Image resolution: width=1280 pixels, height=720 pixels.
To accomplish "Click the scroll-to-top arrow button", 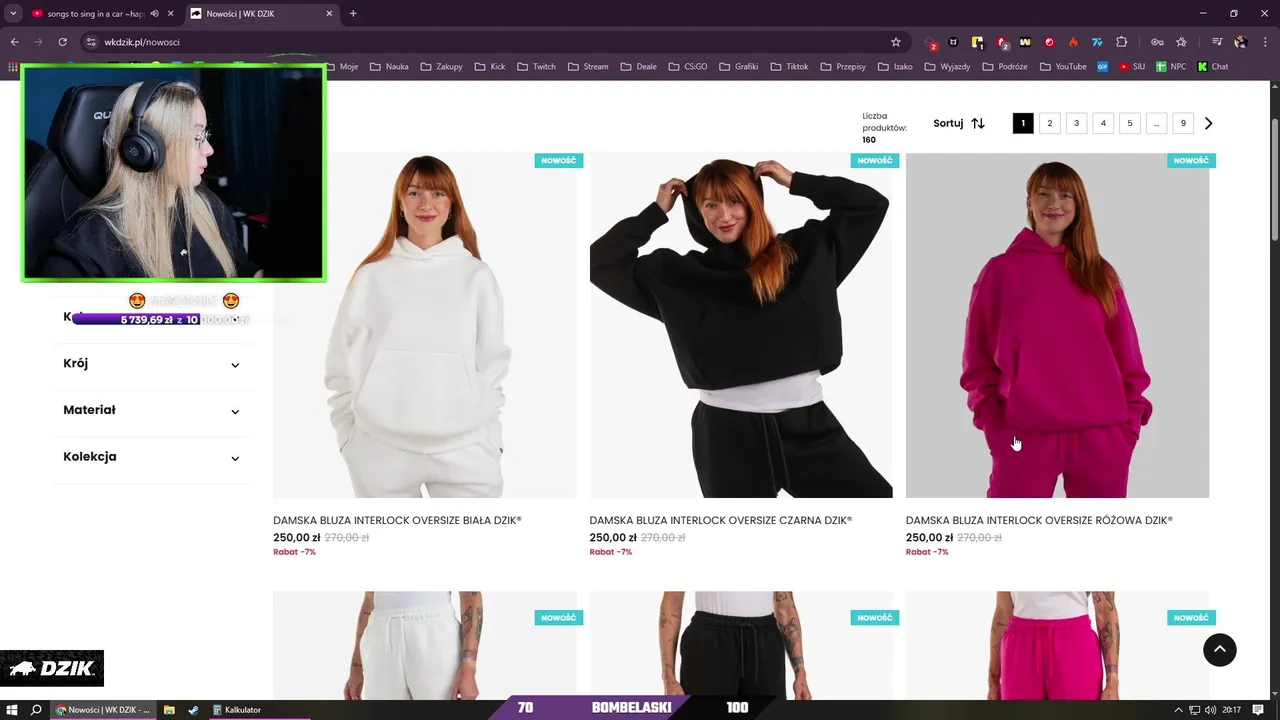I will 1219,649.
